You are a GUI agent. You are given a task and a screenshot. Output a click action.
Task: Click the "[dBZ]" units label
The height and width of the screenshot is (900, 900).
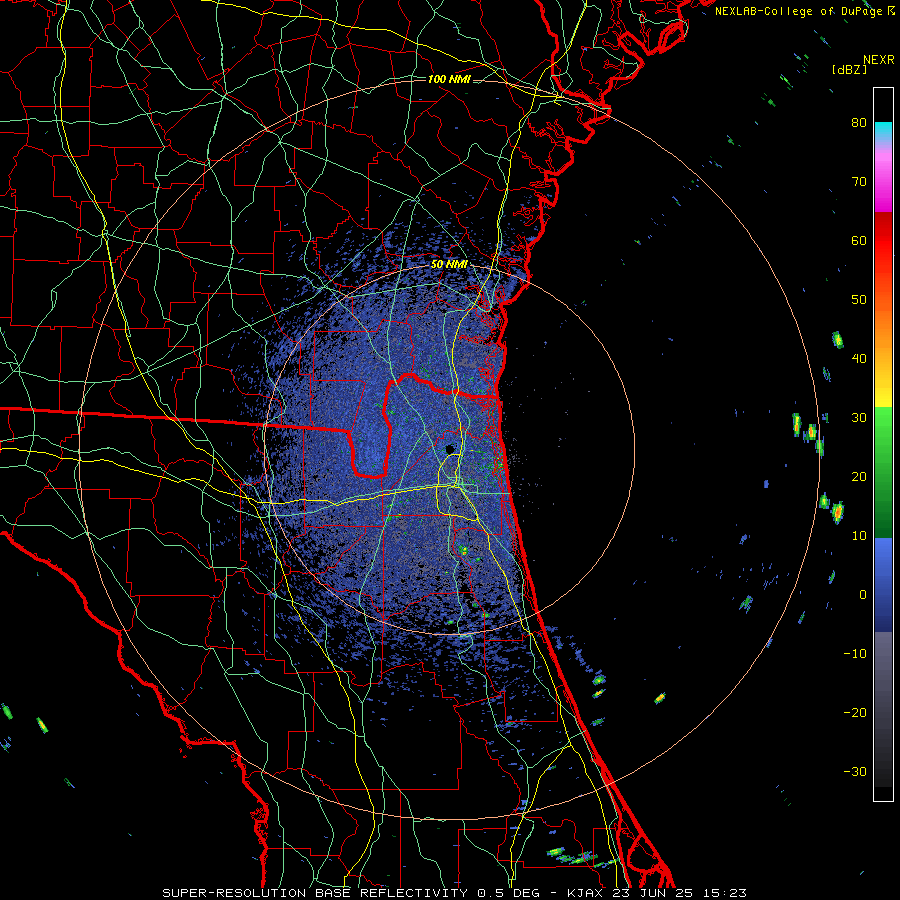849,69
